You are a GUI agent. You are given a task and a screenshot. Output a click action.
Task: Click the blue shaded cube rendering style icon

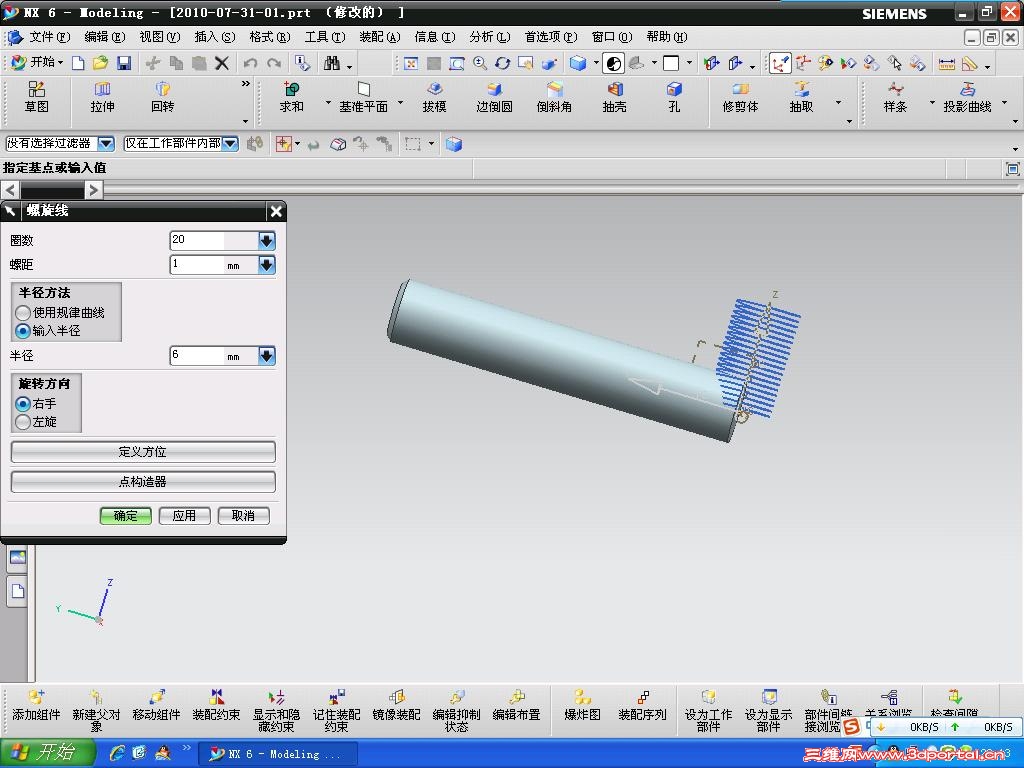(578, 63)
